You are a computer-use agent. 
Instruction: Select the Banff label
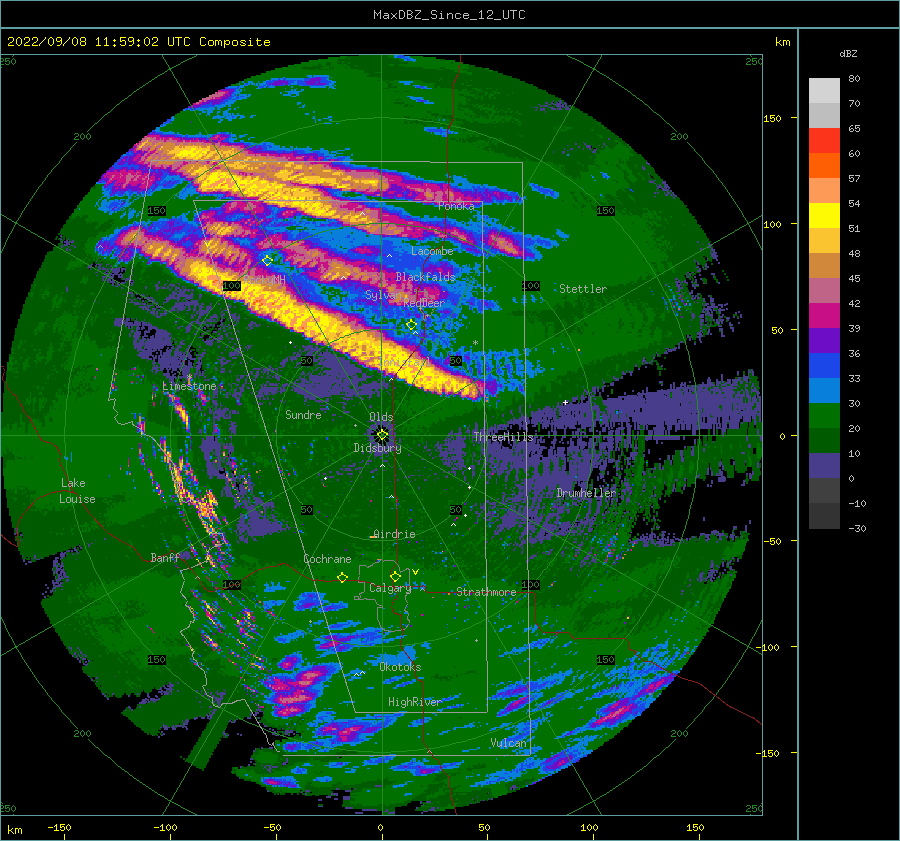pyautogui.click(x=165, y=558)
